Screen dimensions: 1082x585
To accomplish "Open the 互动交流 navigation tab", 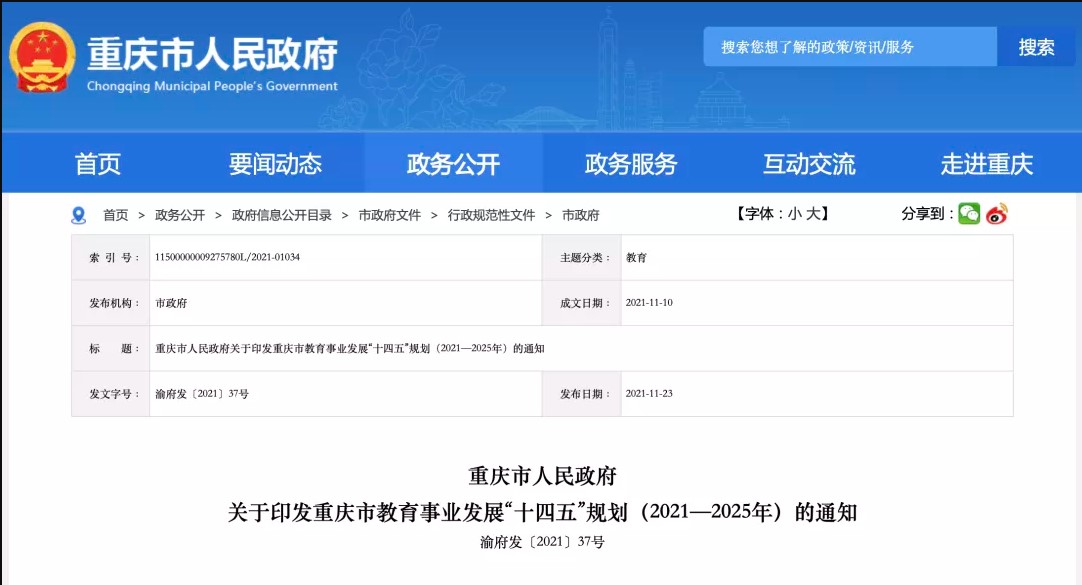I will 809,164.
